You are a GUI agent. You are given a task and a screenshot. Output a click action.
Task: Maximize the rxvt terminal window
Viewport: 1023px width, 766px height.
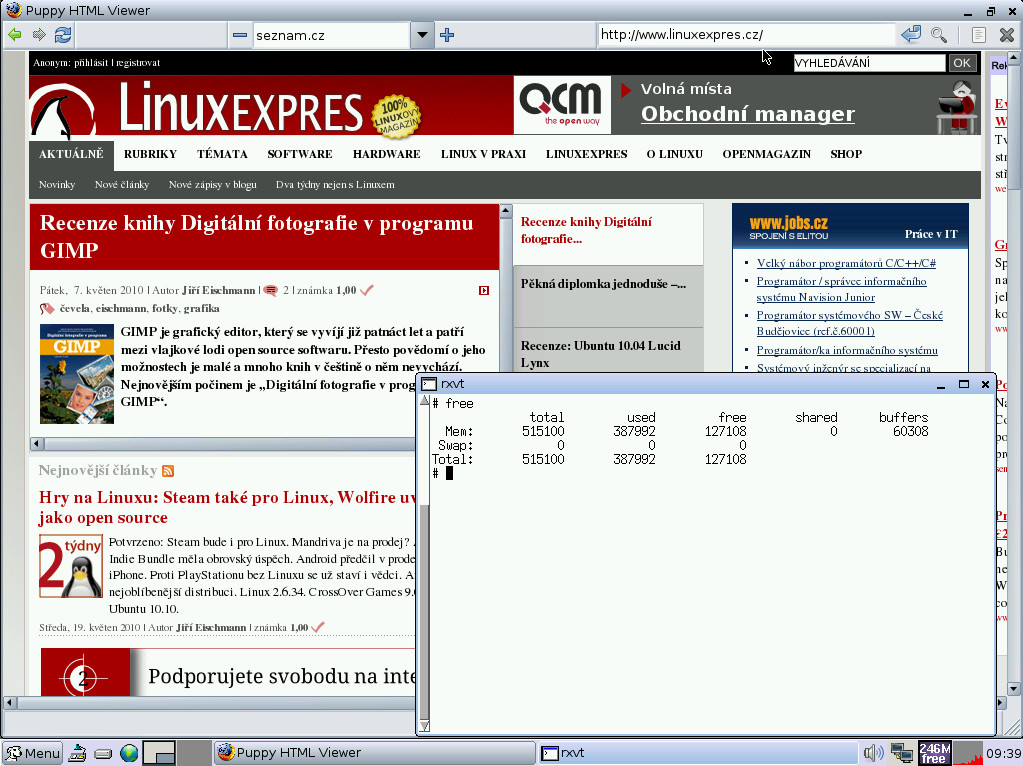[x=964, y=384]
